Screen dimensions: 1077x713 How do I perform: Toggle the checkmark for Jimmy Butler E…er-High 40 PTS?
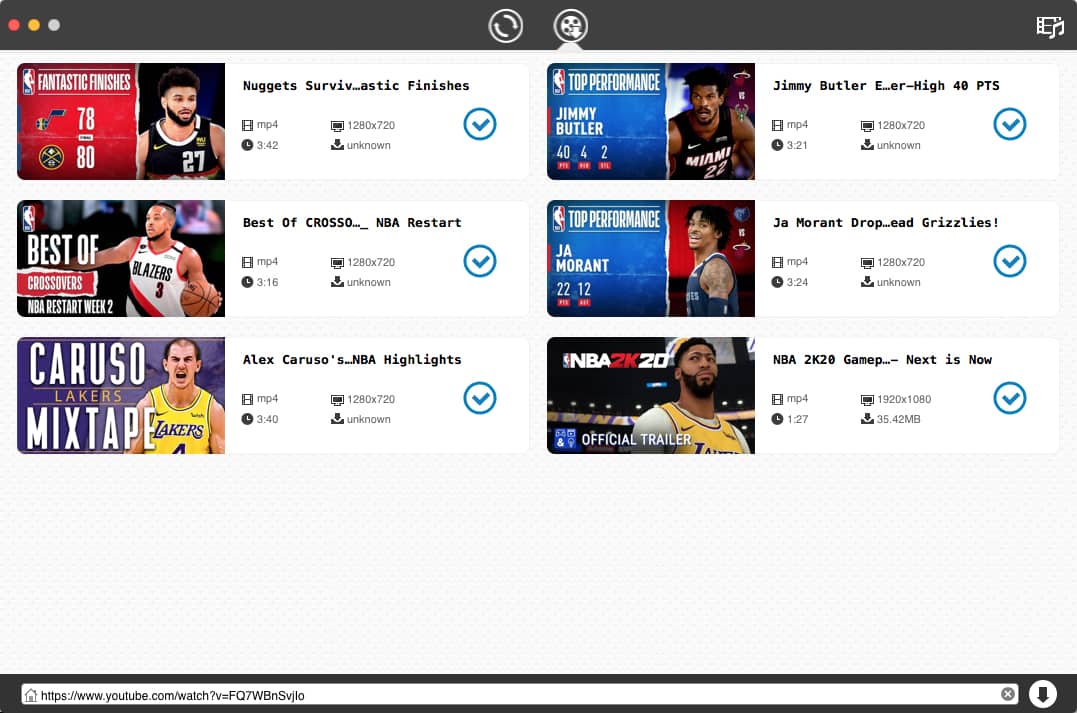coord(1010,124)
